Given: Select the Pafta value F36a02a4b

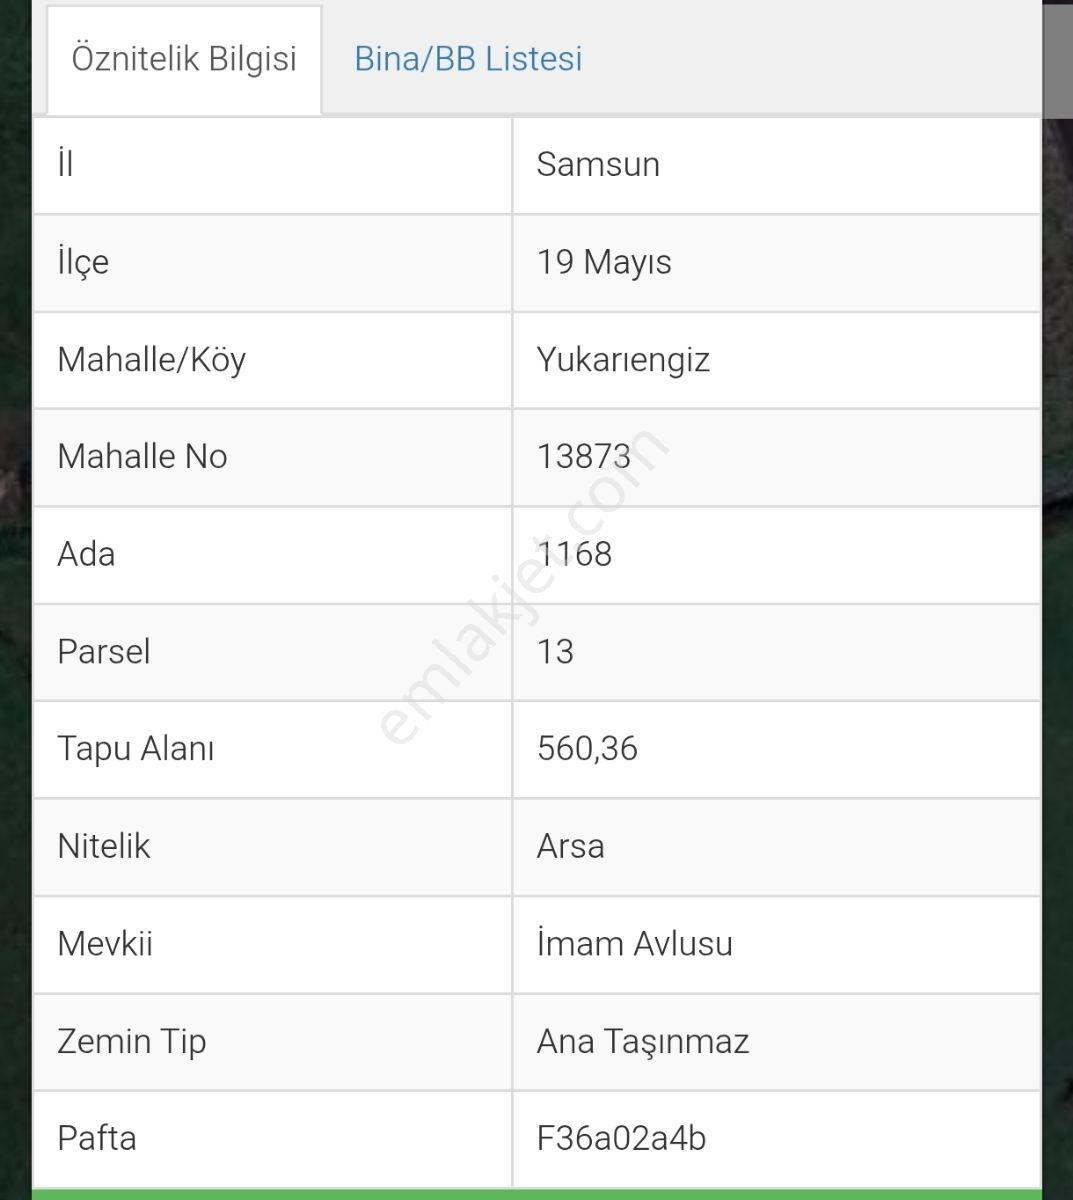Looking at the screenshot, I should (x=621, y=1138).
